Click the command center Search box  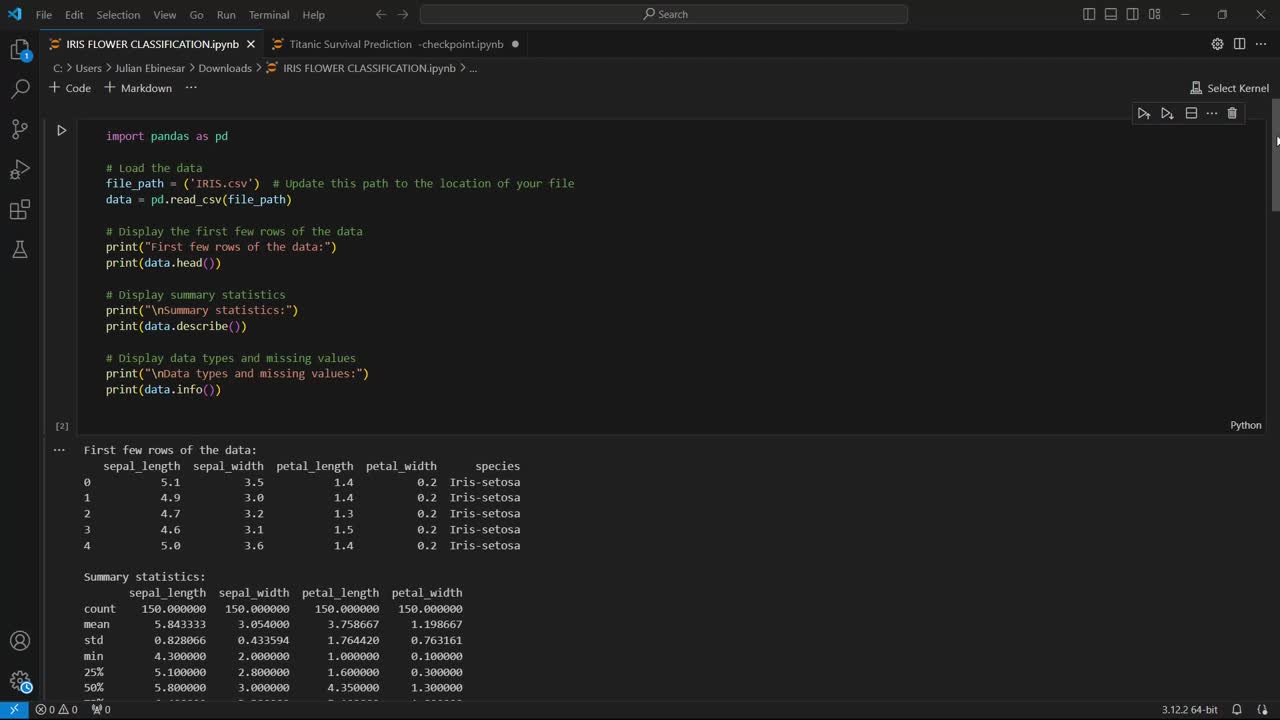click(664, 14)
